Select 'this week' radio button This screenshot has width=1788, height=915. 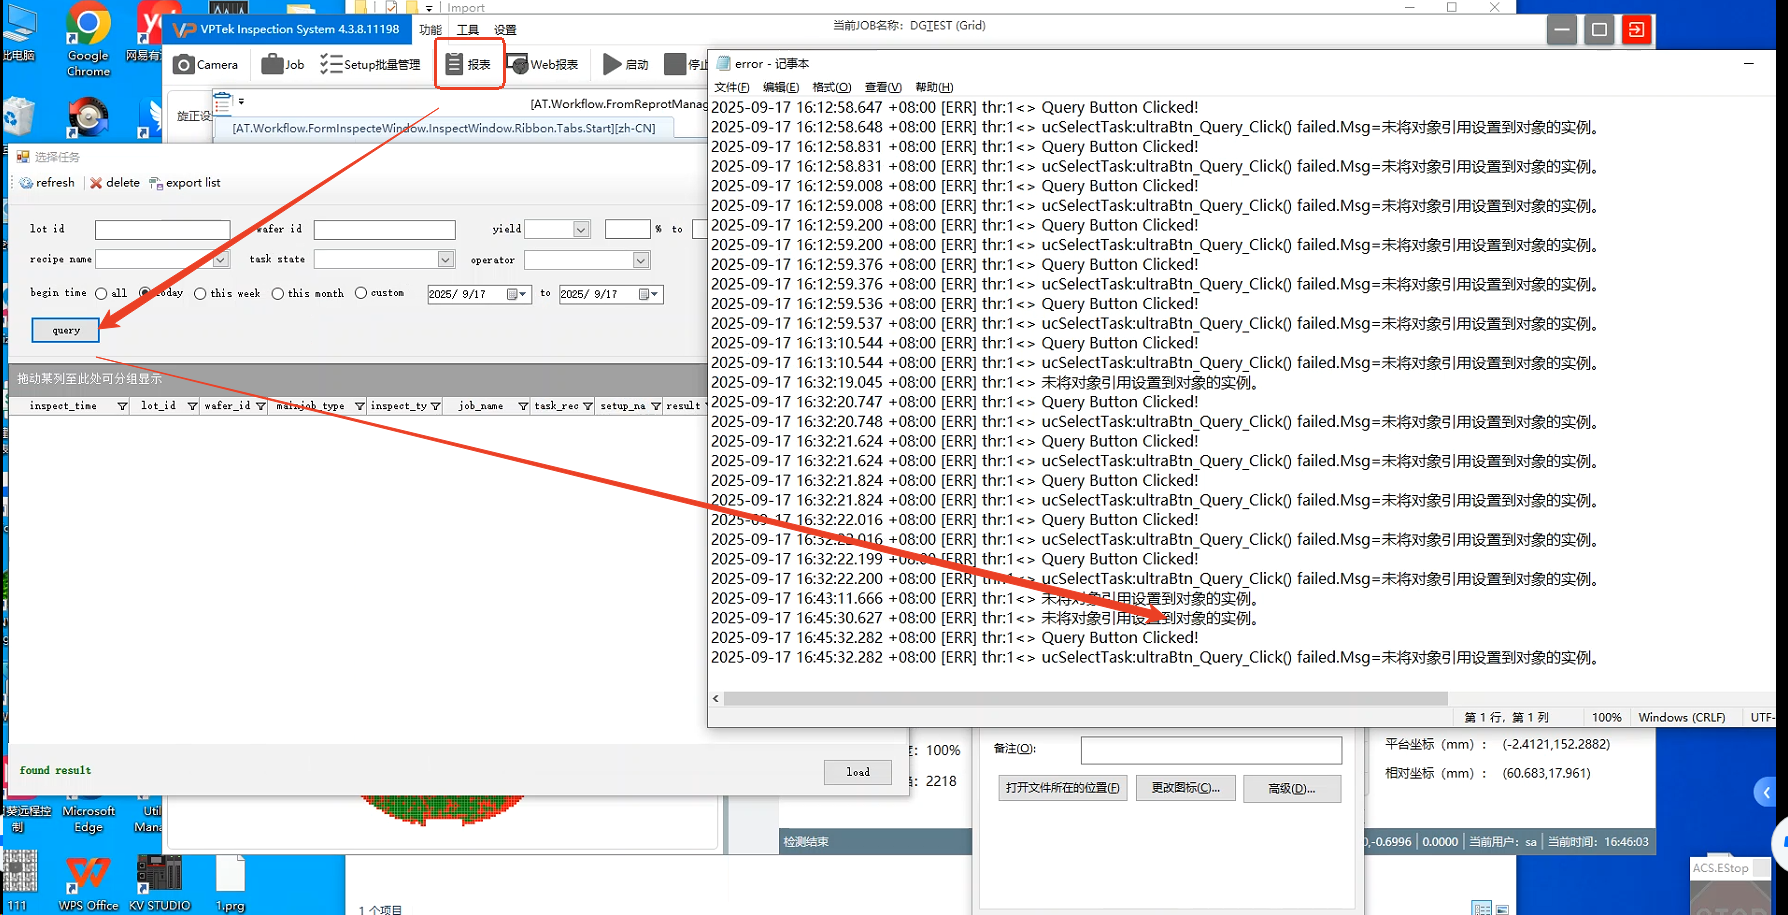click(x=200, y=294)
